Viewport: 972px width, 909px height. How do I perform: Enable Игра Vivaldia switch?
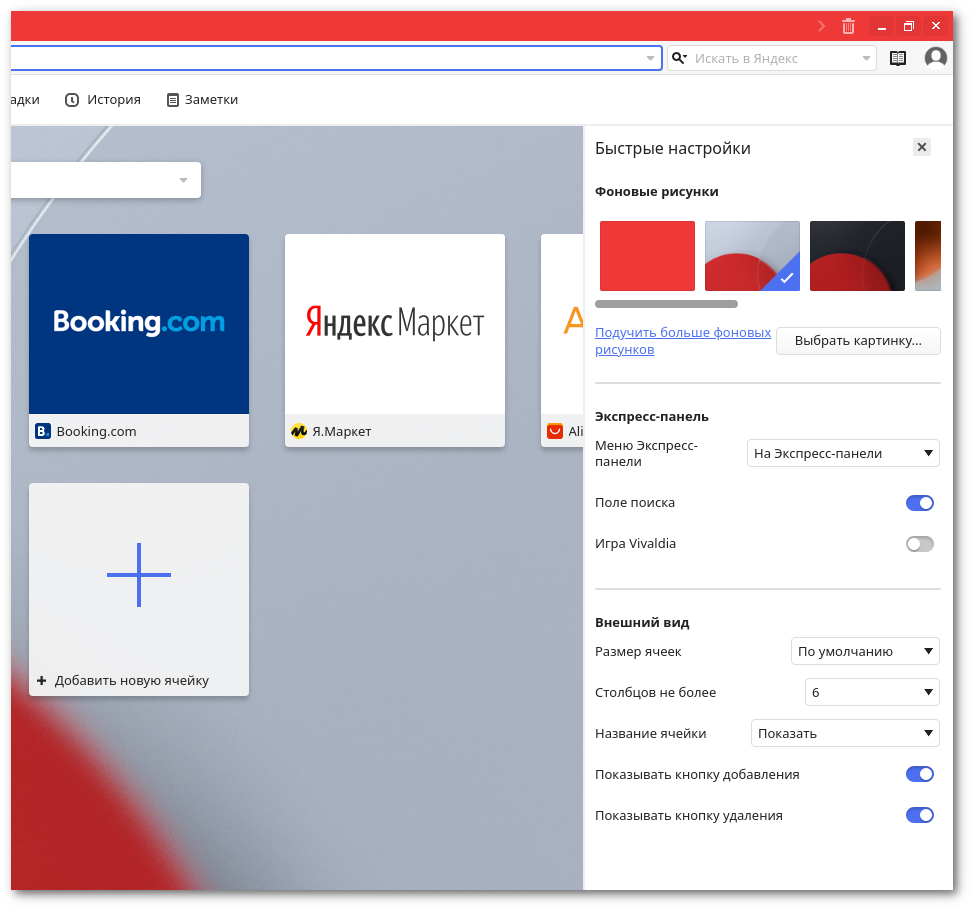coord(919,544)
